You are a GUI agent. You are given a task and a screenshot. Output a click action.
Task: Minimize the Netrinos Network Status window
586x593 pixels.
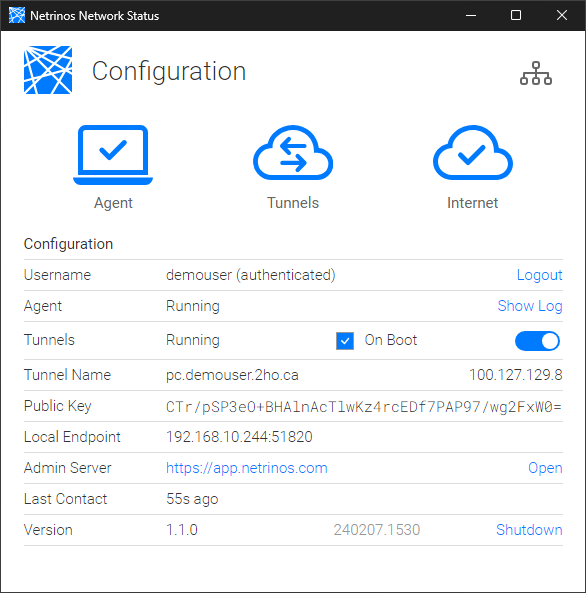471,16
